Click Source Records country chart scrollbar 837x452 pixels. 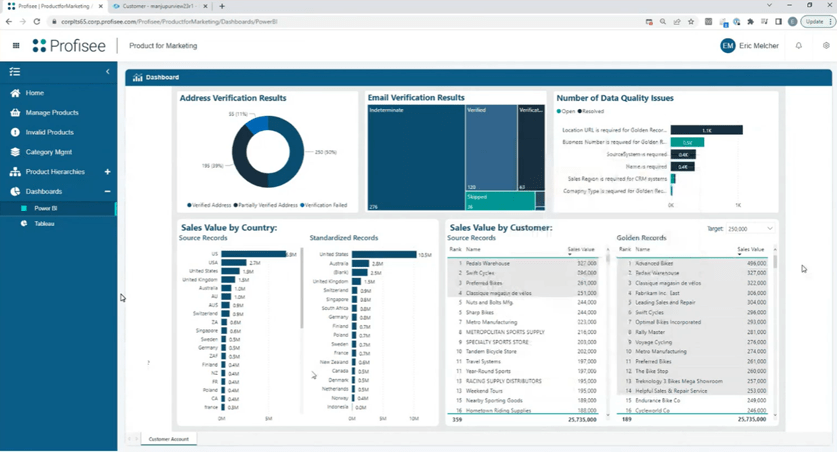(302, 288)
